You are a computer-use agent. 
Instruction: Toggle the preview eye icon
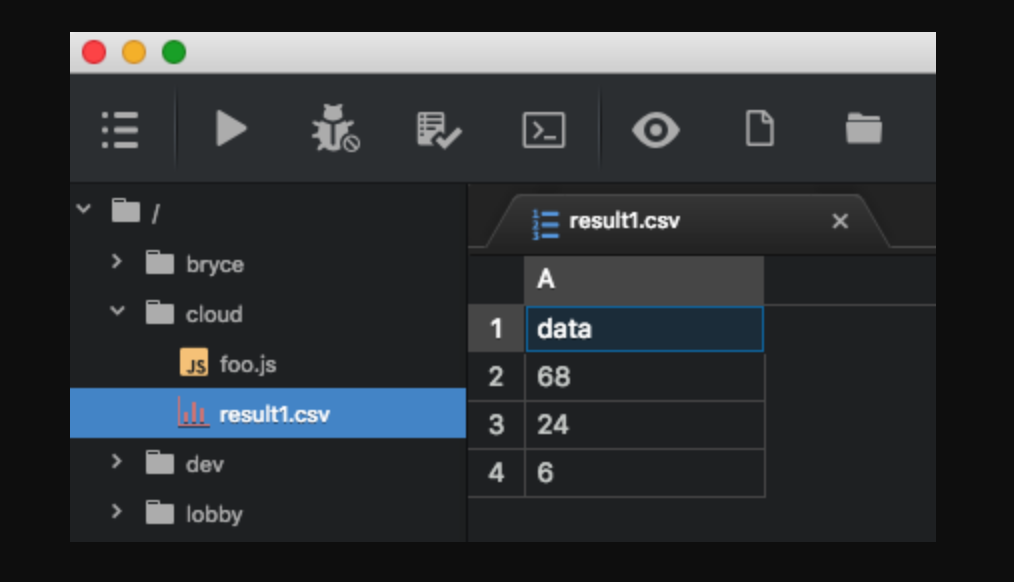coord(656,130)
